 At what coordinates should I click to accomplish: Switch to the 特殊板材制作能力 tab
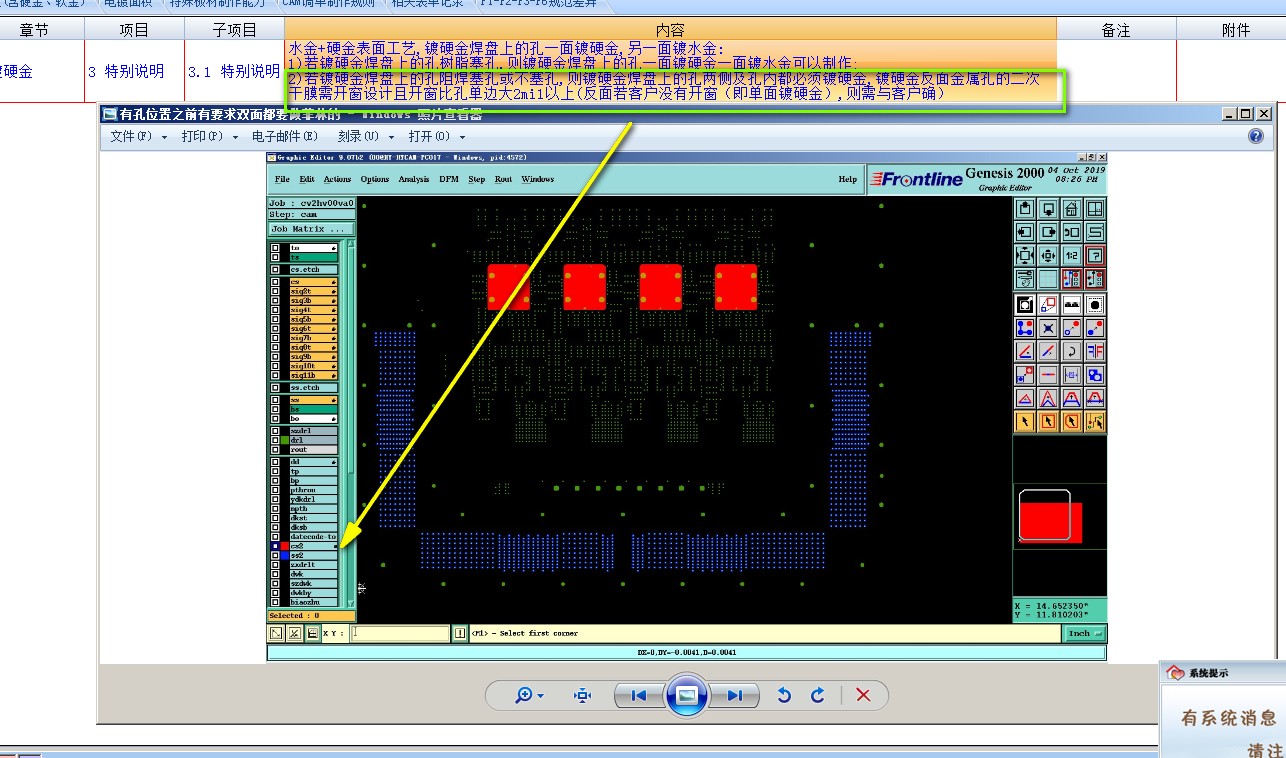coord(220,4)
